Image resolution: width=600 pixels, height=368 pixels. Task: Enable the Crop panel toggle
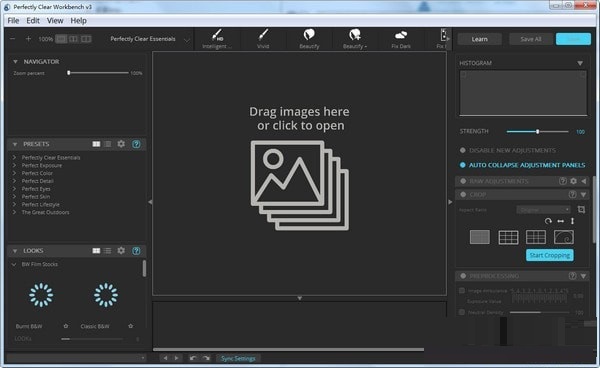coord(463,194)
